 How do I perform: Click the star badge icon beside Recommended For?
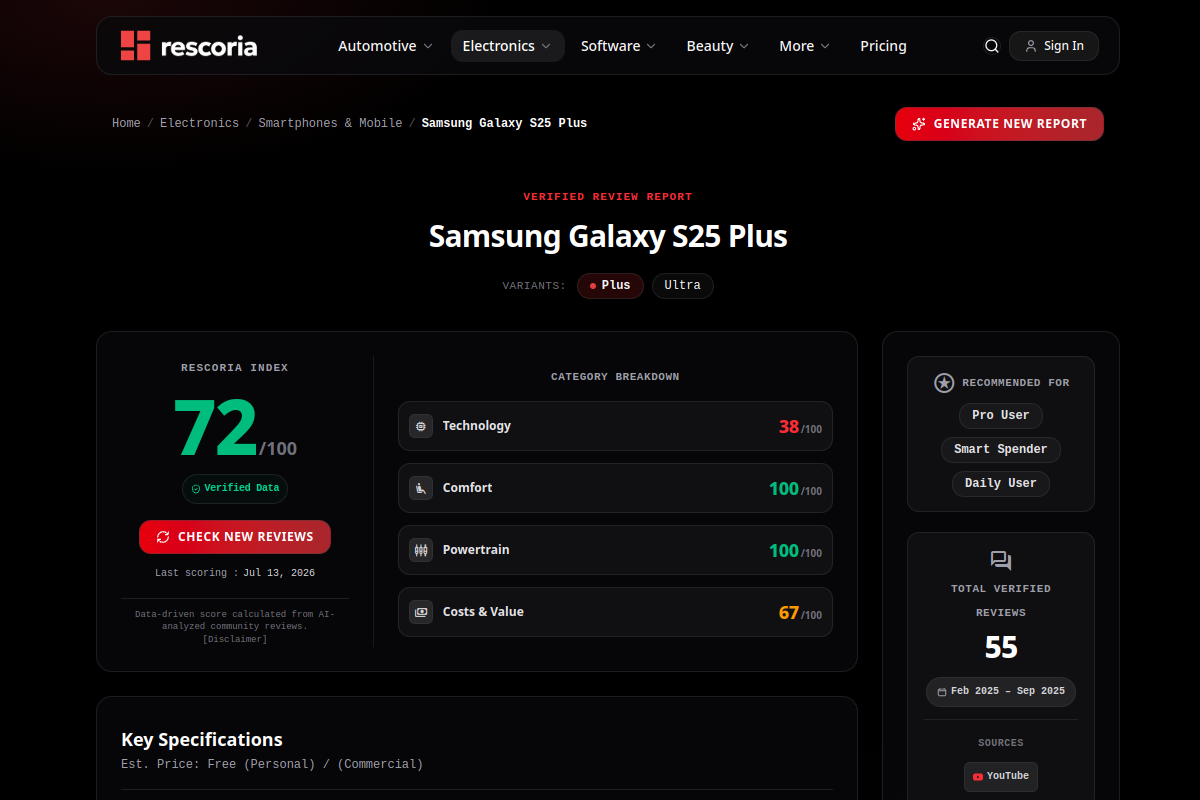pyautogui.click(x=944, y=383)
